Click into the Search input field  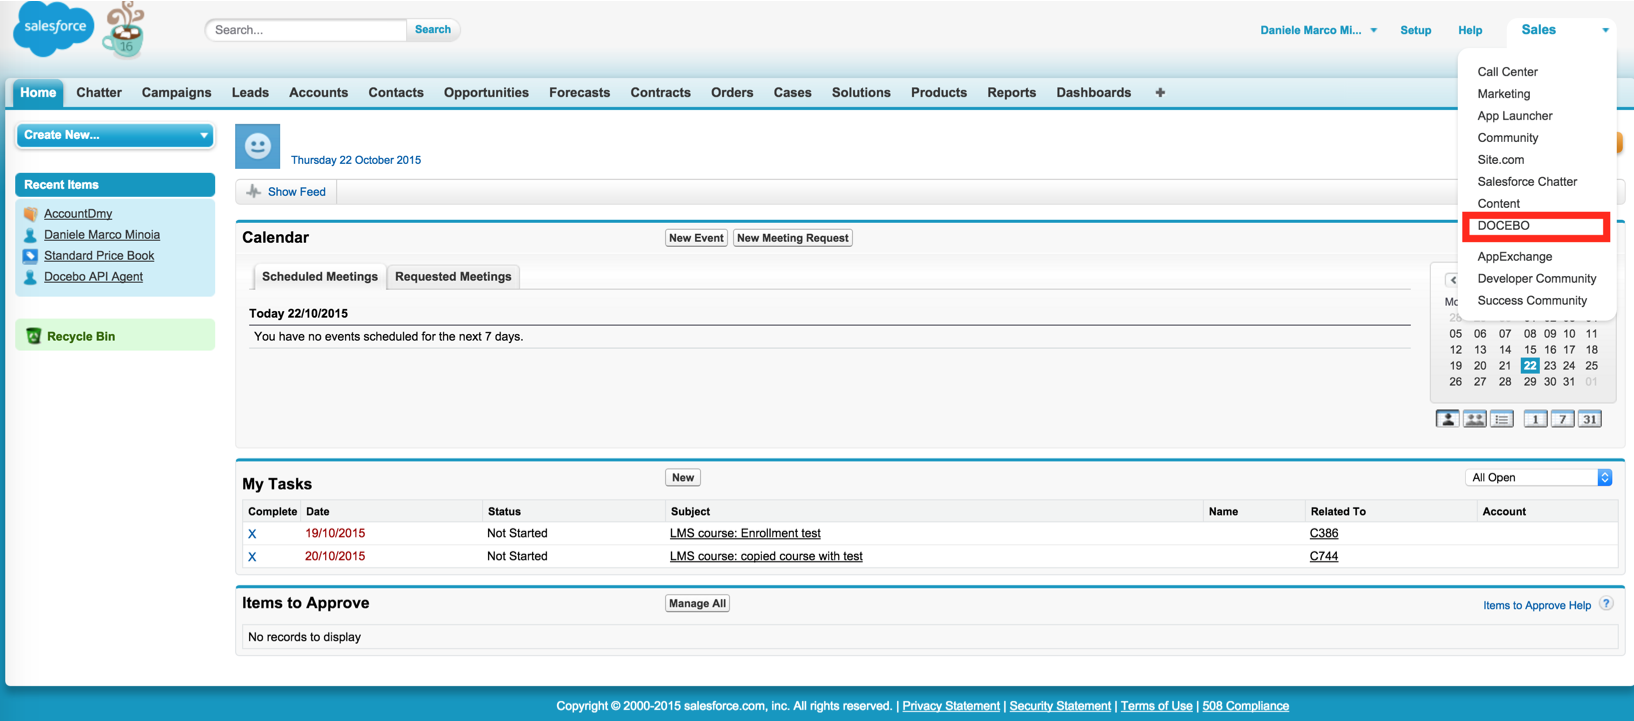(306, 30)
